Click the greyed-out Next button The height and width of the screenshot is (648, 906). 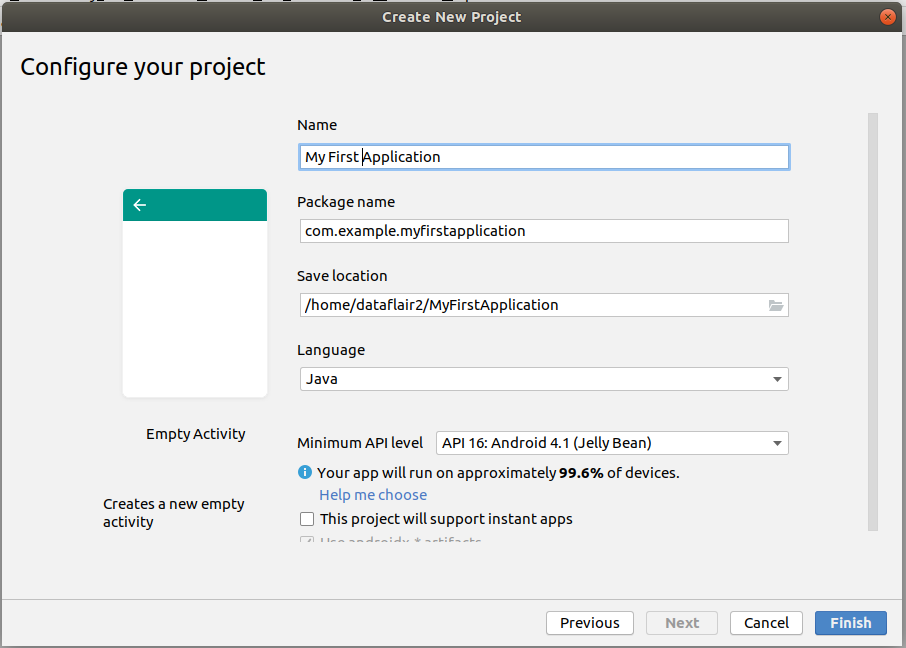click(x=682, y=623)
